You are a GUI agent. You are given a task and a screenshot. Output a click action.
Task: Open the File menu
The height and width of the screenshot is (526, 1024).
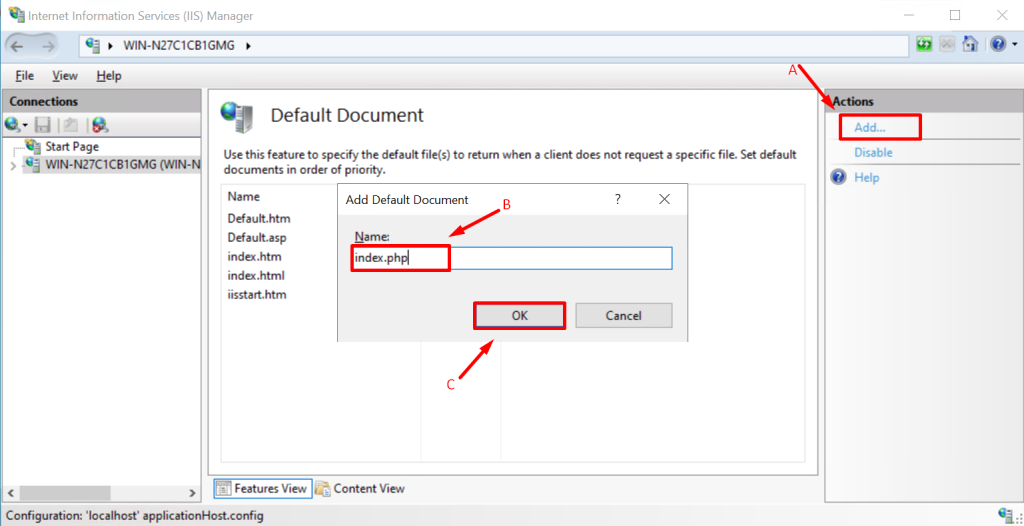click(x=24, y=76)
